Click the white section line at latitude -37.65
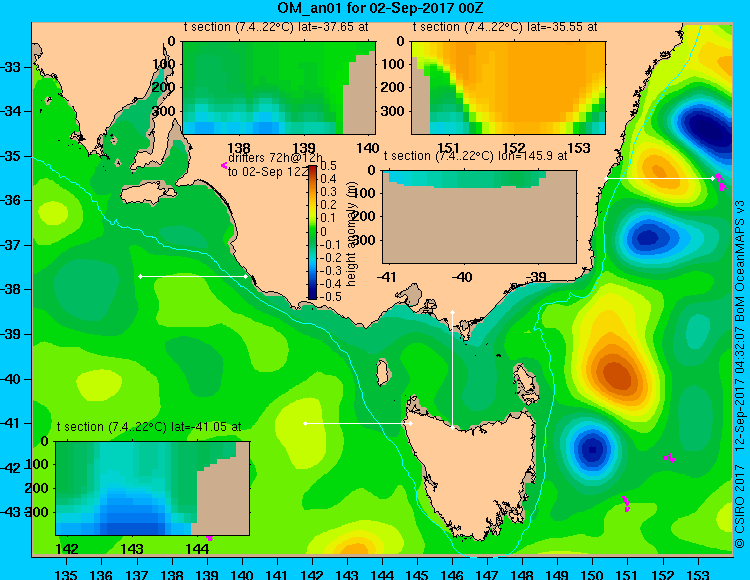 coord(193,276)
